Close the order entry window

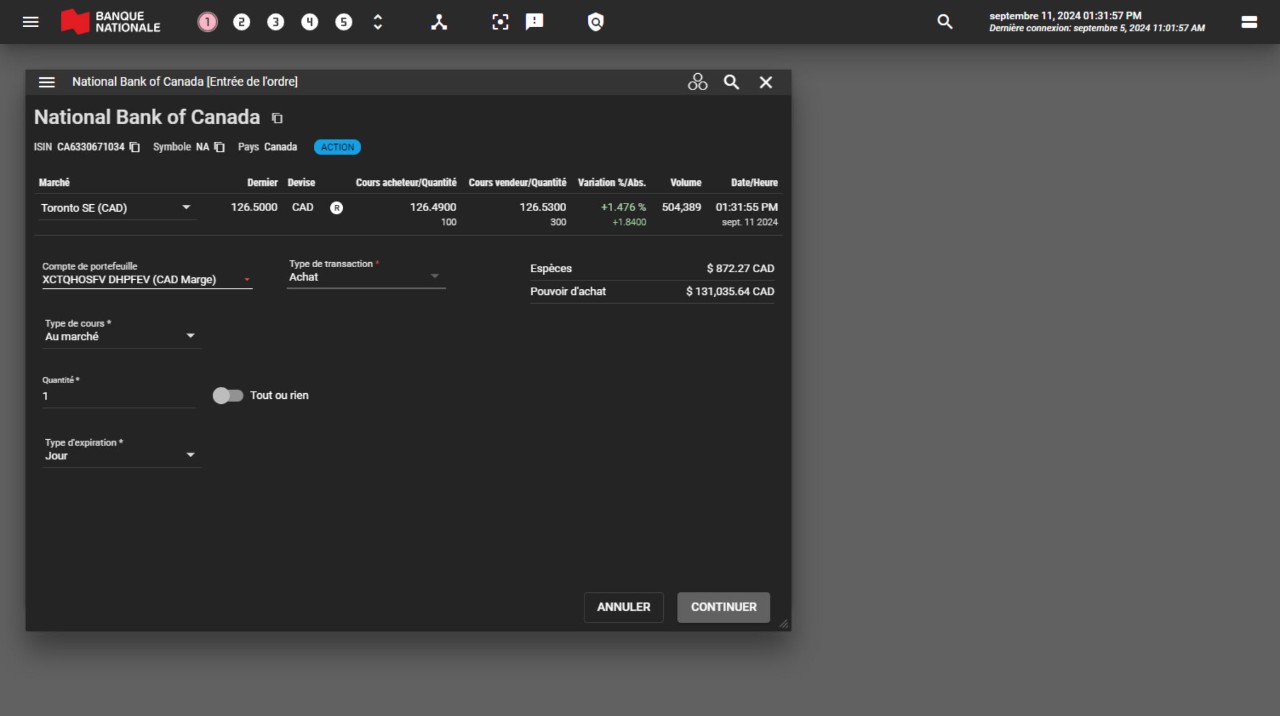(x=766, y=82)
